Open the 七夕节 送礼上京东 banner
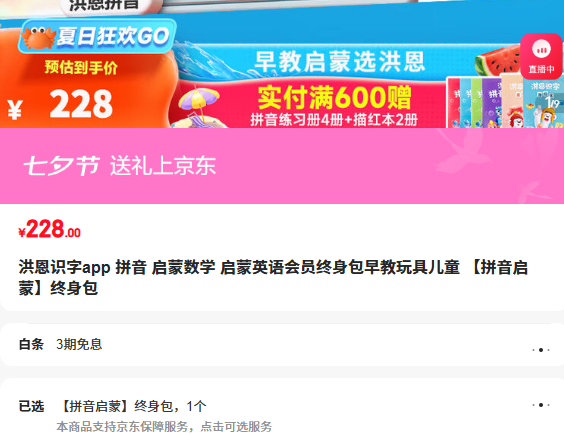The height and width of the screenshot is (435, 564). pyautogui.click(x=282, y=166)
